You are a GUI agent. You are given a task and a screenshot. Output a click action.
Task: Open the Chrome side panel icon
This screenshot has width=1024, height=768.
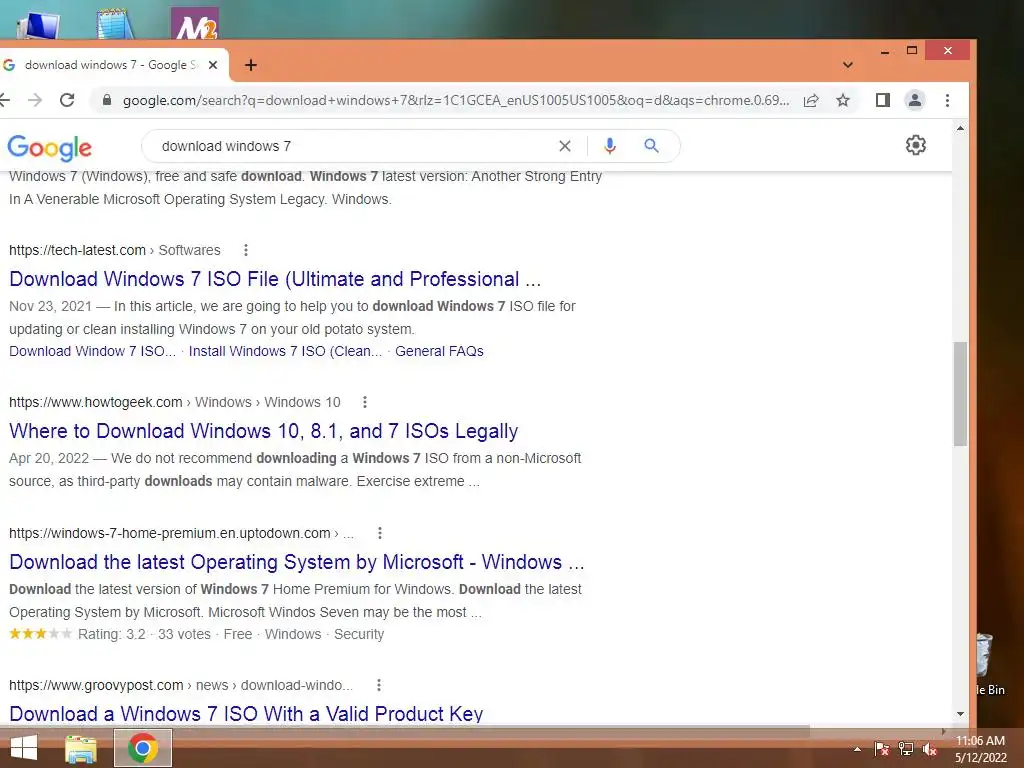pos(882,100)
